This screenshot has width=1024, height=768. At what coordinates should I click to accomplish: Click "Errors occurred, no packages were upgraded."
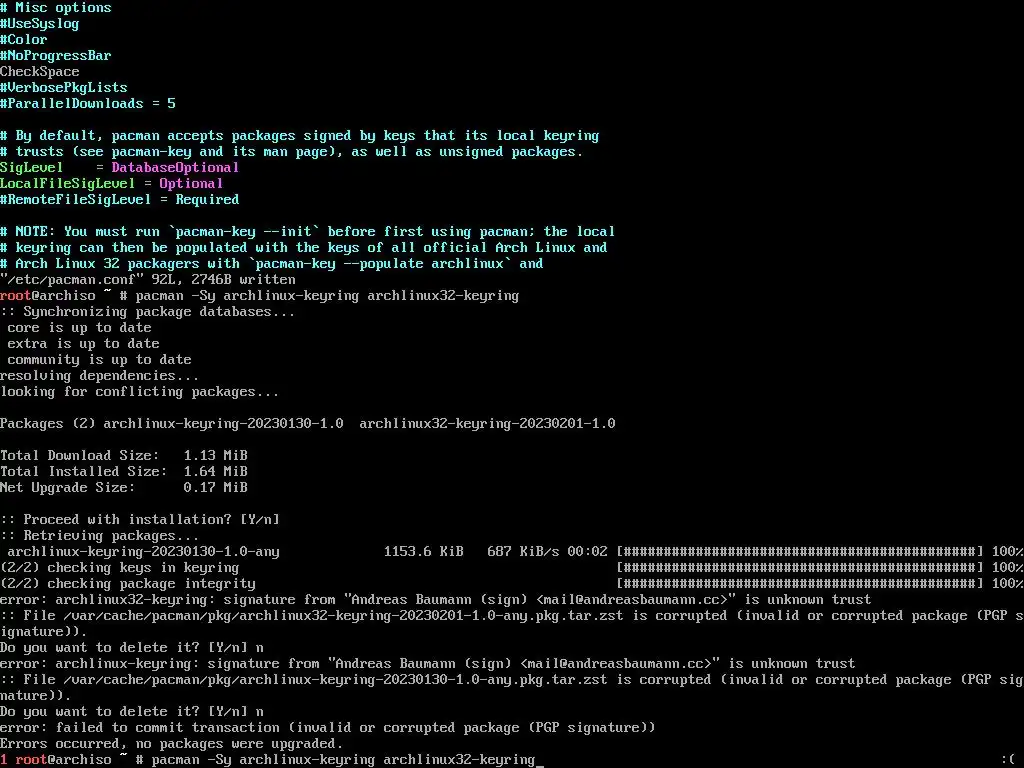pyautogui.click(x=171, y=744)
